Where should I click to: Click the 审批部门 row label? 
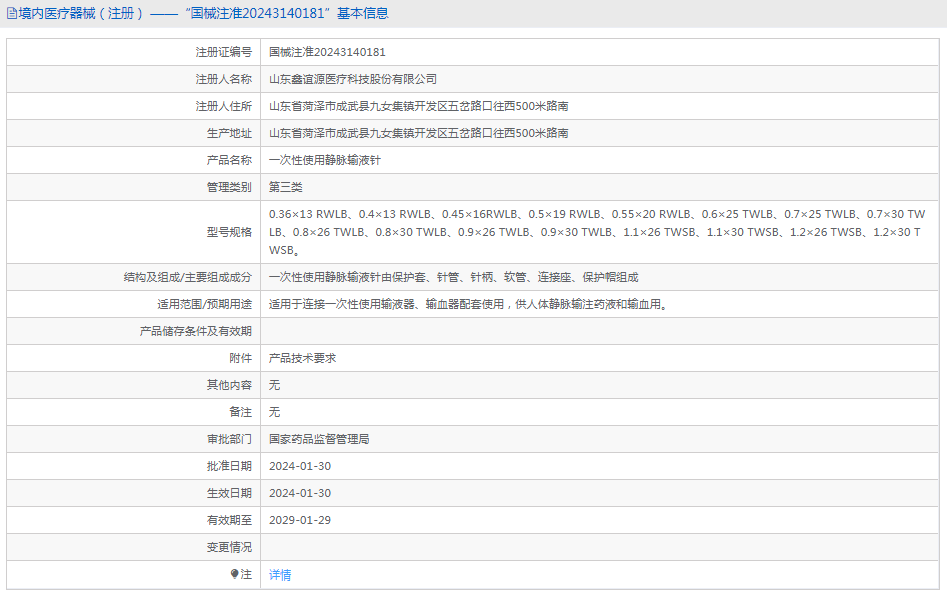229,439
